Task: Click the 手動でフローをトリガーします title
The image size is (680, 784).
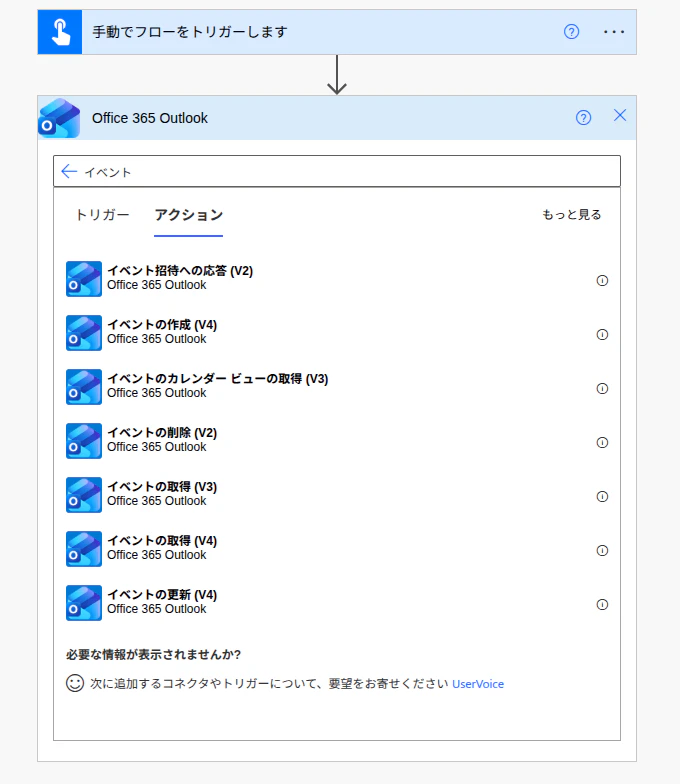Action: pos(190,32)
